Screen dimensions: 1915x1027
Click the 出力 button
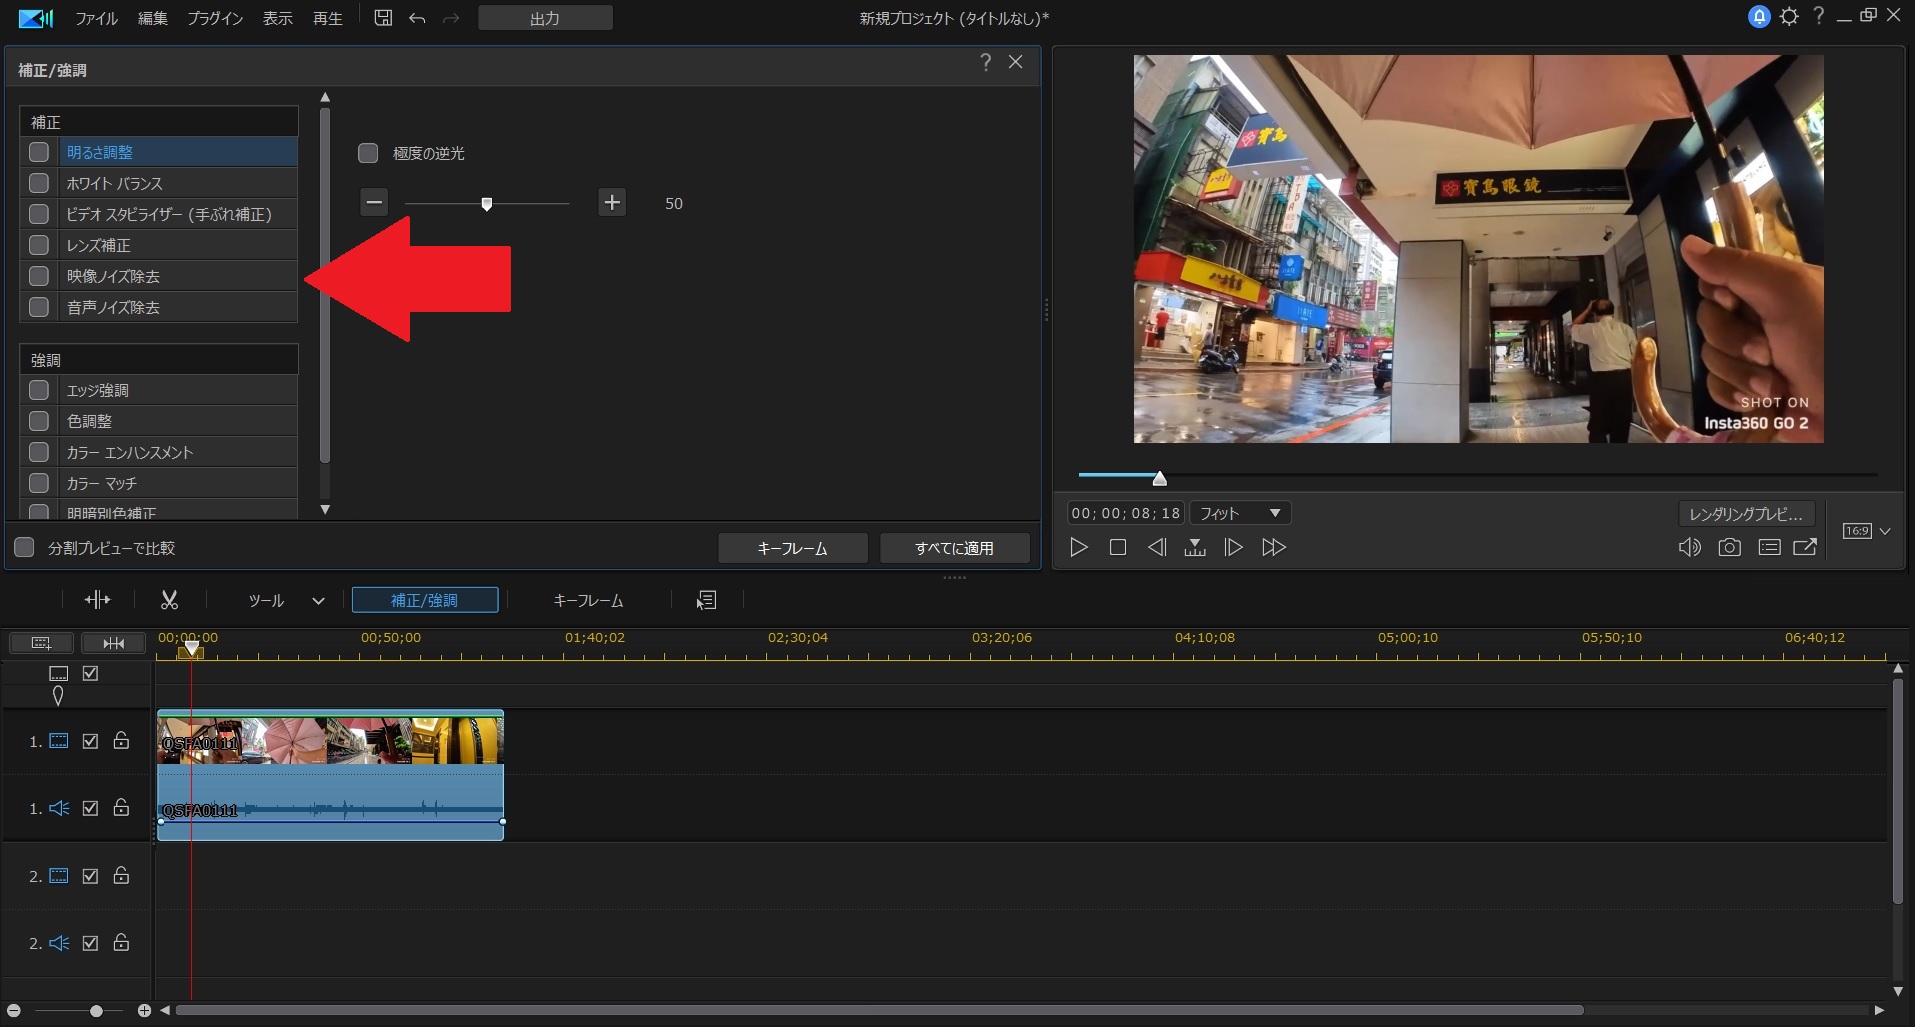[545, 18]
